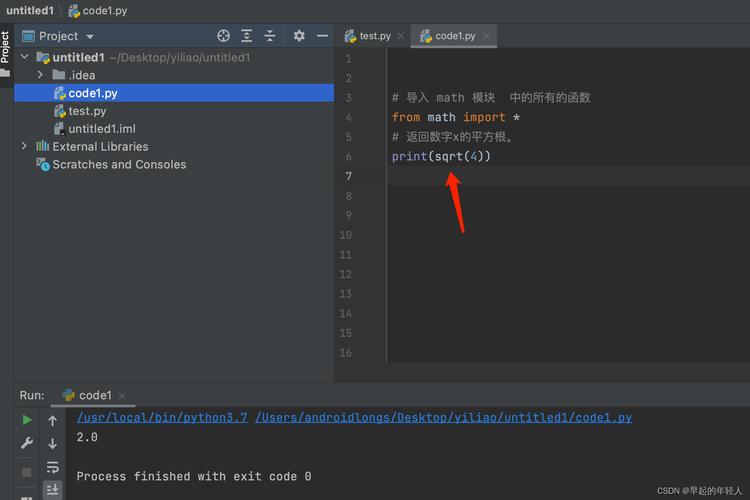Screen dimensions: 750x500
Task: Collapse the untitled1 project root
Action: point(24,57)
